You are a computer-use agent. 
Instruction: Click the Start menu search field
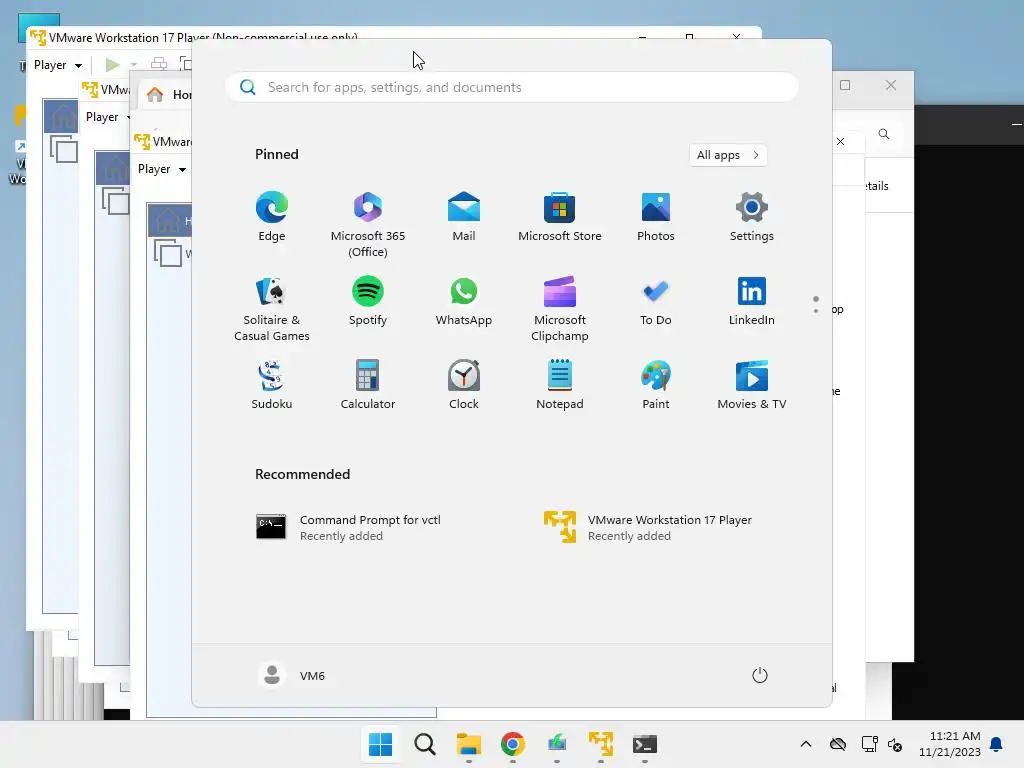[512, 88]
